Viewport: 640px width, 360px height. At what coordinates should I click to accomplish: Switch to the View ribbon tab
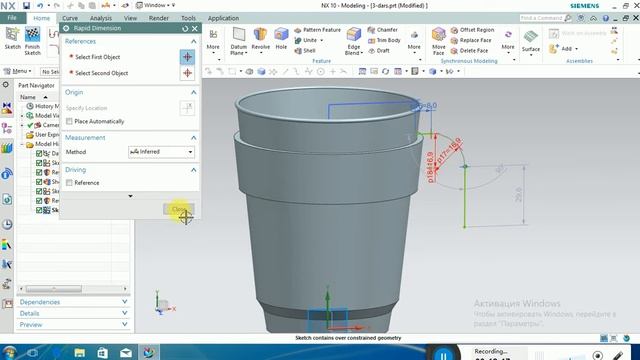[130, 18]
